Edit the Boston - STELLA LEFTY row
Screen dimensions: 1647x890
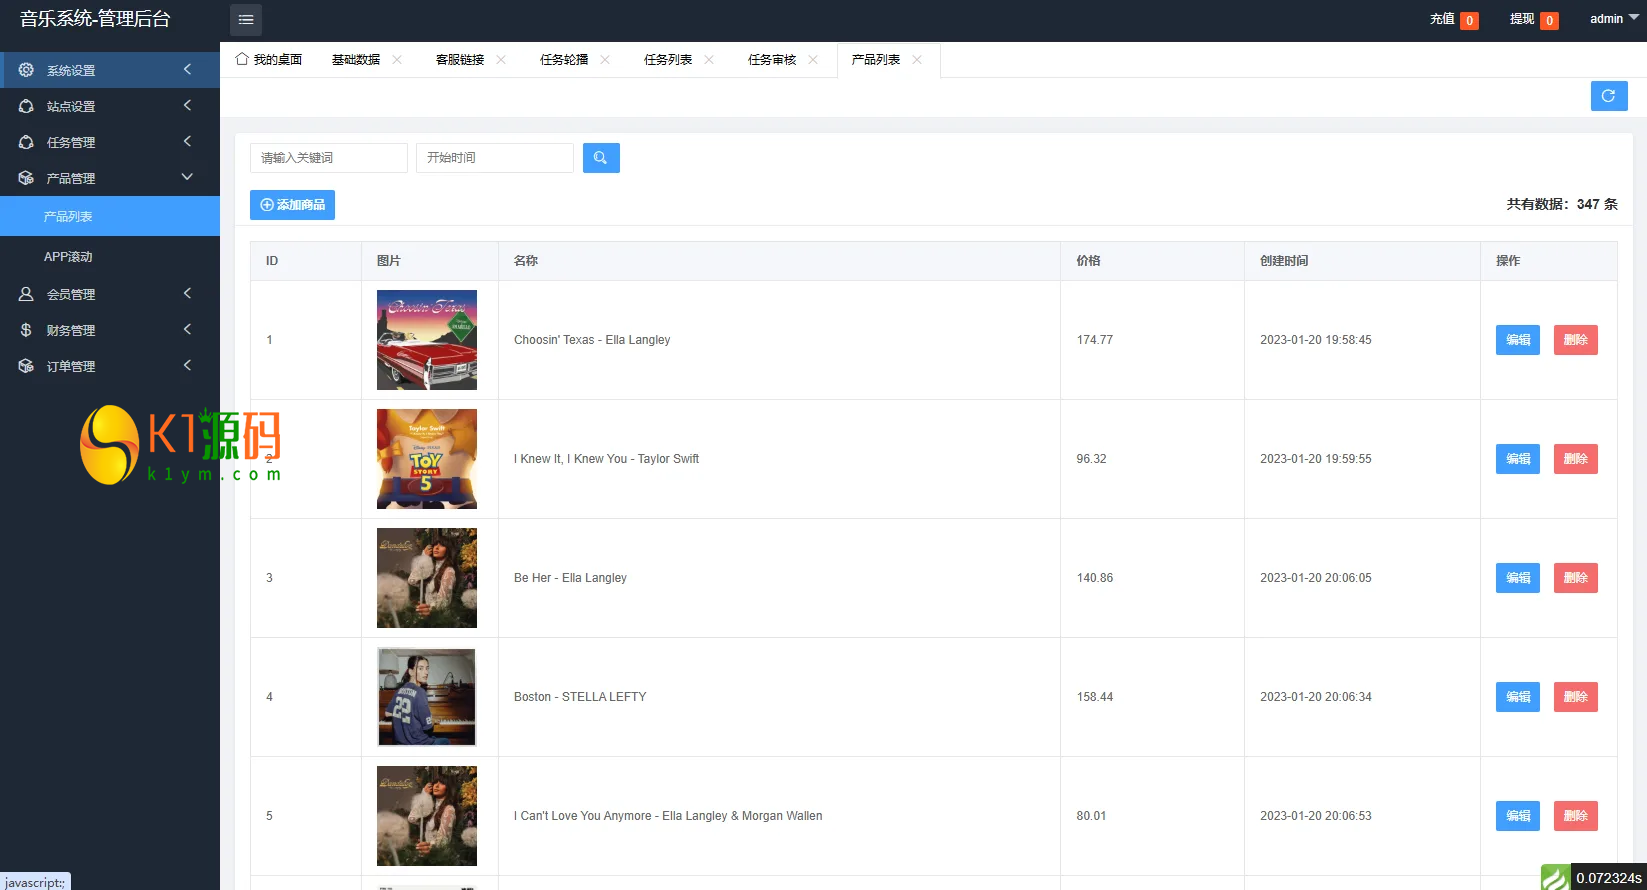(1518, 697)
